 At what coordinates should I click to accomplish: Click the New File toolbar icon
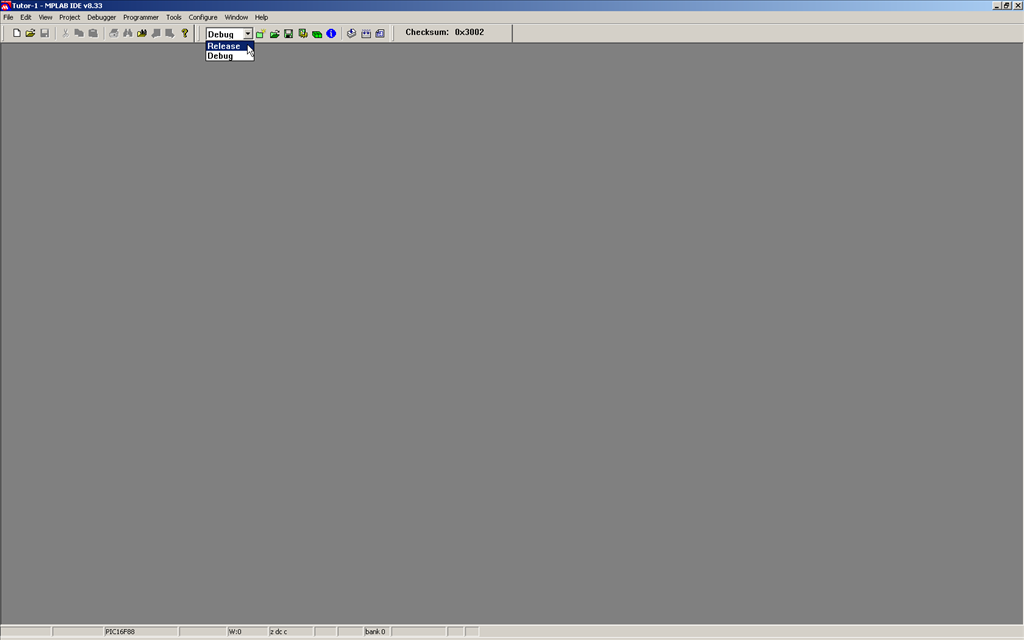coord(17,34)
